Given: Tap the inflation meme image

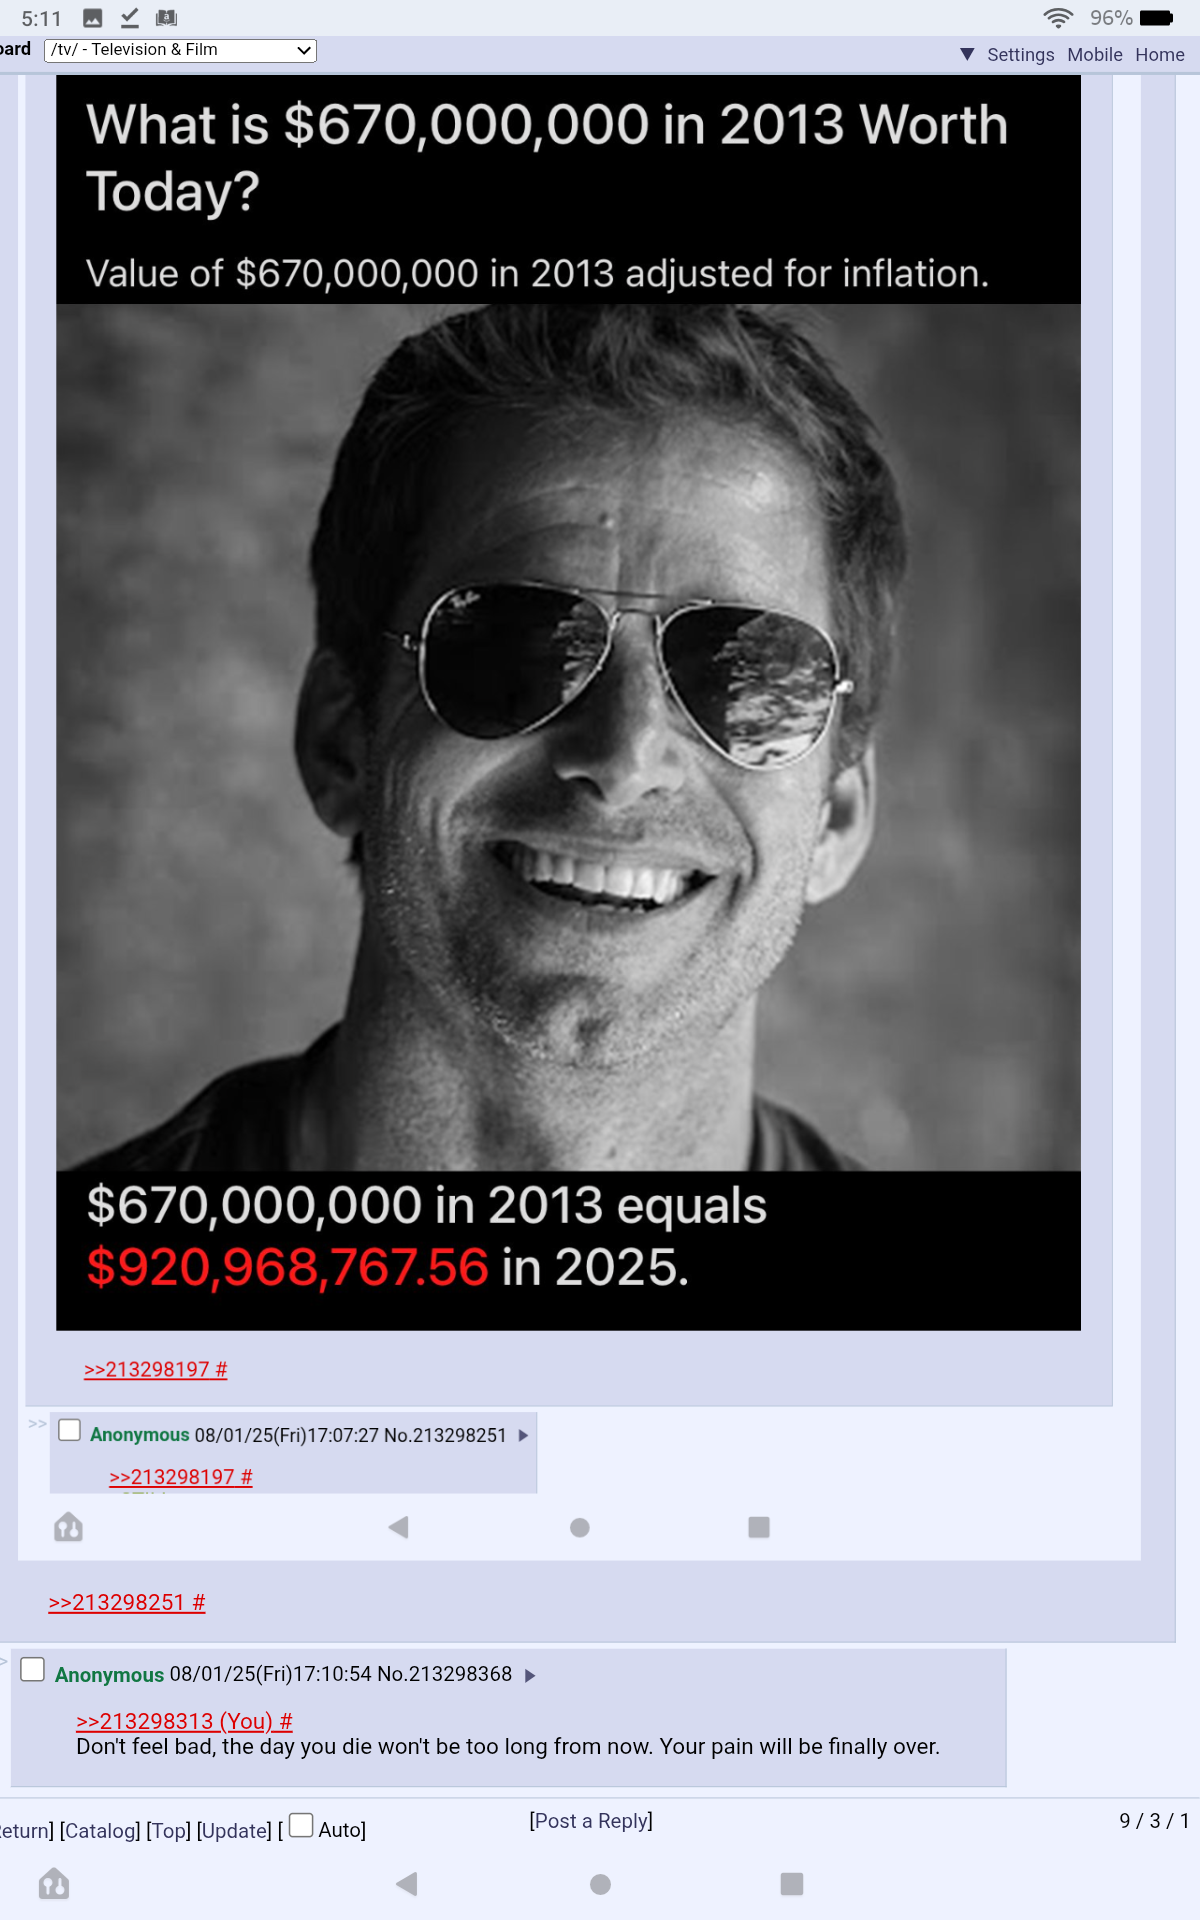Looking at the screenshot, I should 568,703.
